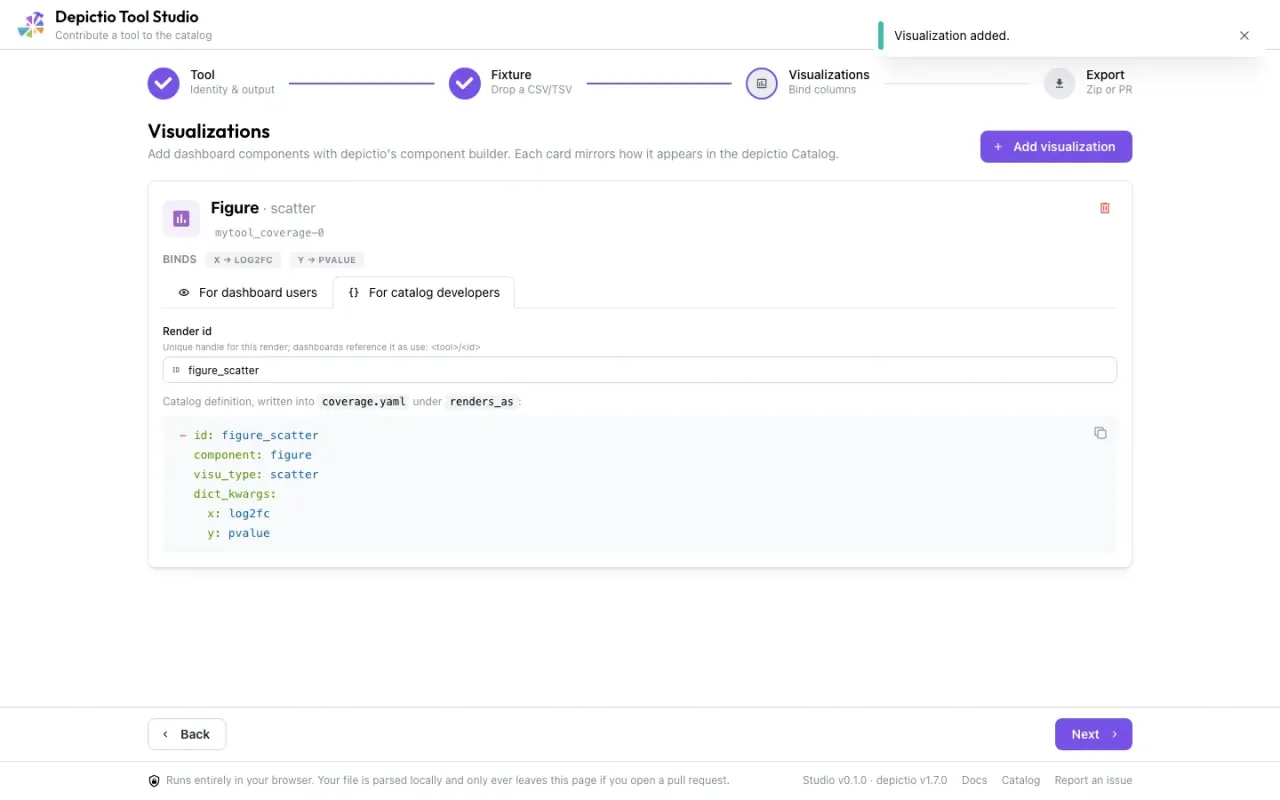Click the Figure card heading
The width and height of the screenshot is (1280, 800).
(235, 208)
